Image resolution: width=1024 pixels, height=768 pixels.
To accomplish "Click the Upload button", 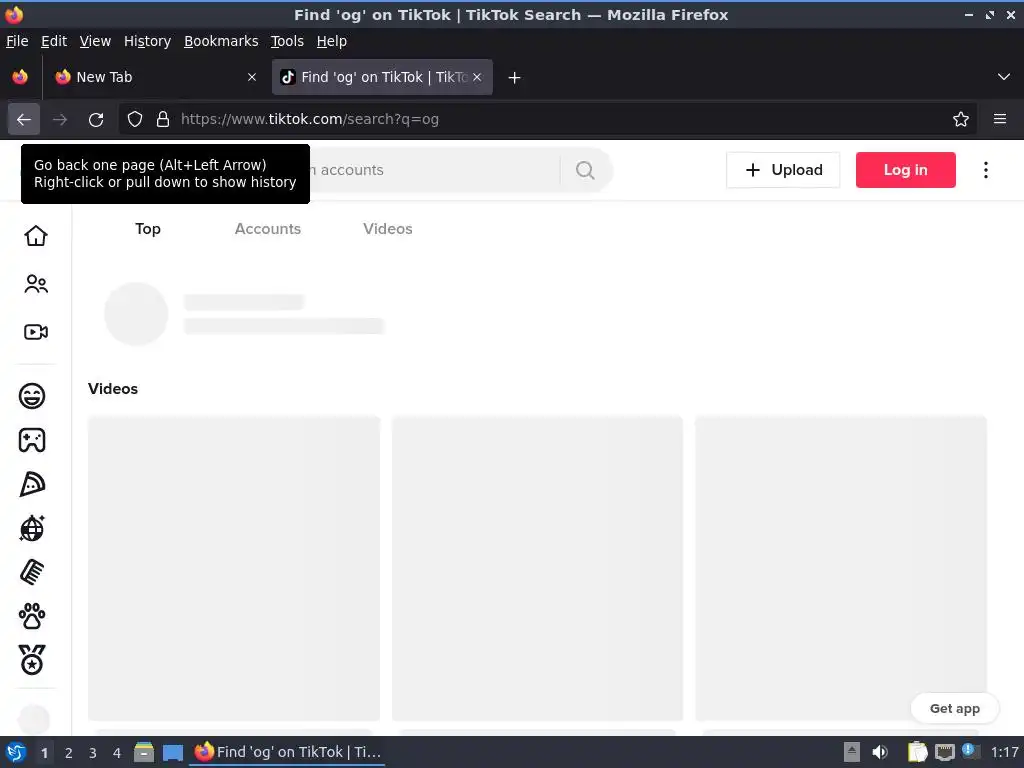I will click(783, 170).
